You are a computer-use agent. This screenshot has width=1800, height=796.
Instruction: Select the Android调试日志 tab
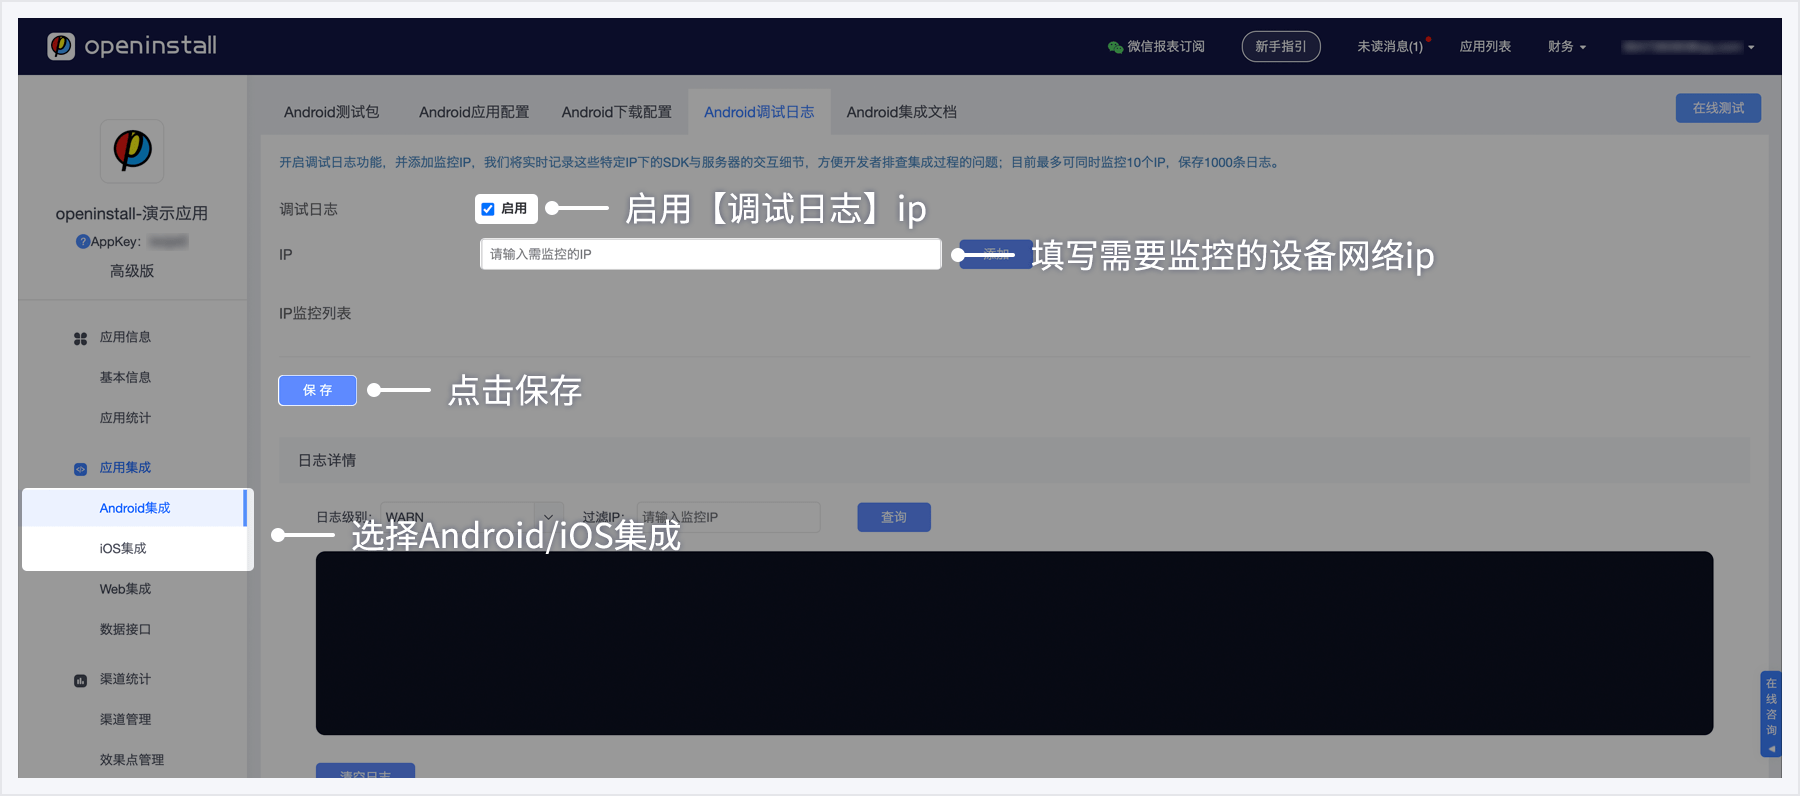tap(759, 112)
